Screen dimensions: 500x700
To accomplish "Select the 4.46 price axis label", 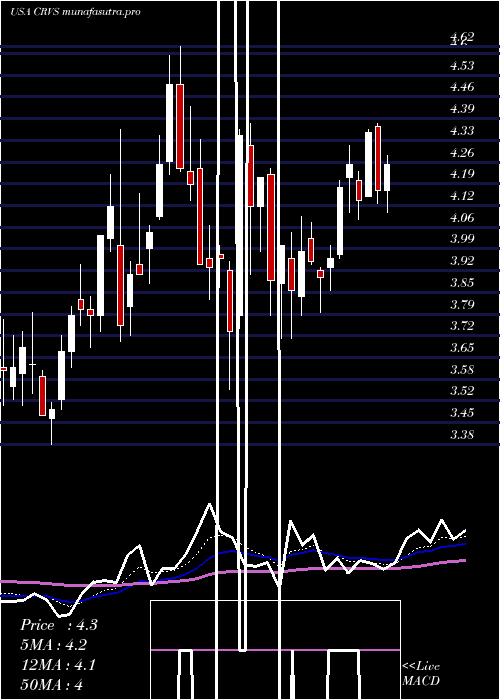I will pos(462,87).
